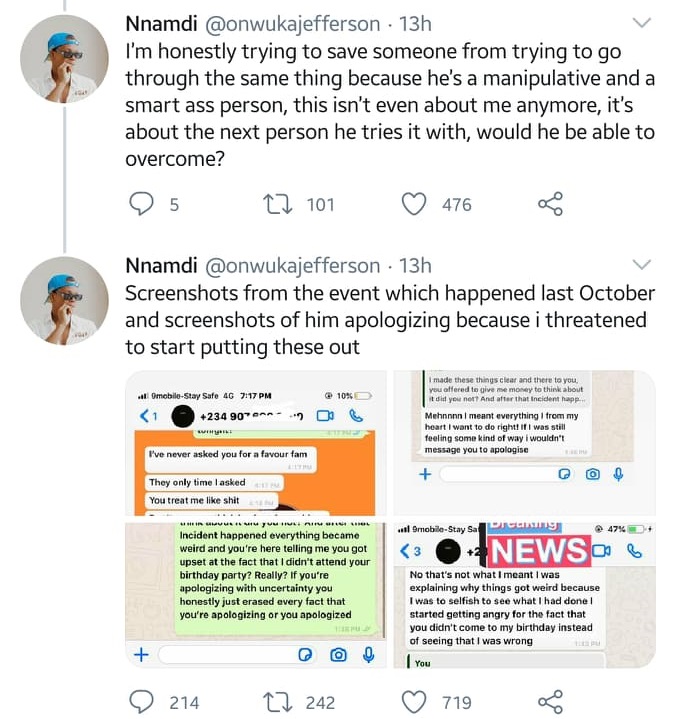This screenshot has width=675, height=719.
Task: Reply to the screenshots tweet
Action: coord(142,702)
